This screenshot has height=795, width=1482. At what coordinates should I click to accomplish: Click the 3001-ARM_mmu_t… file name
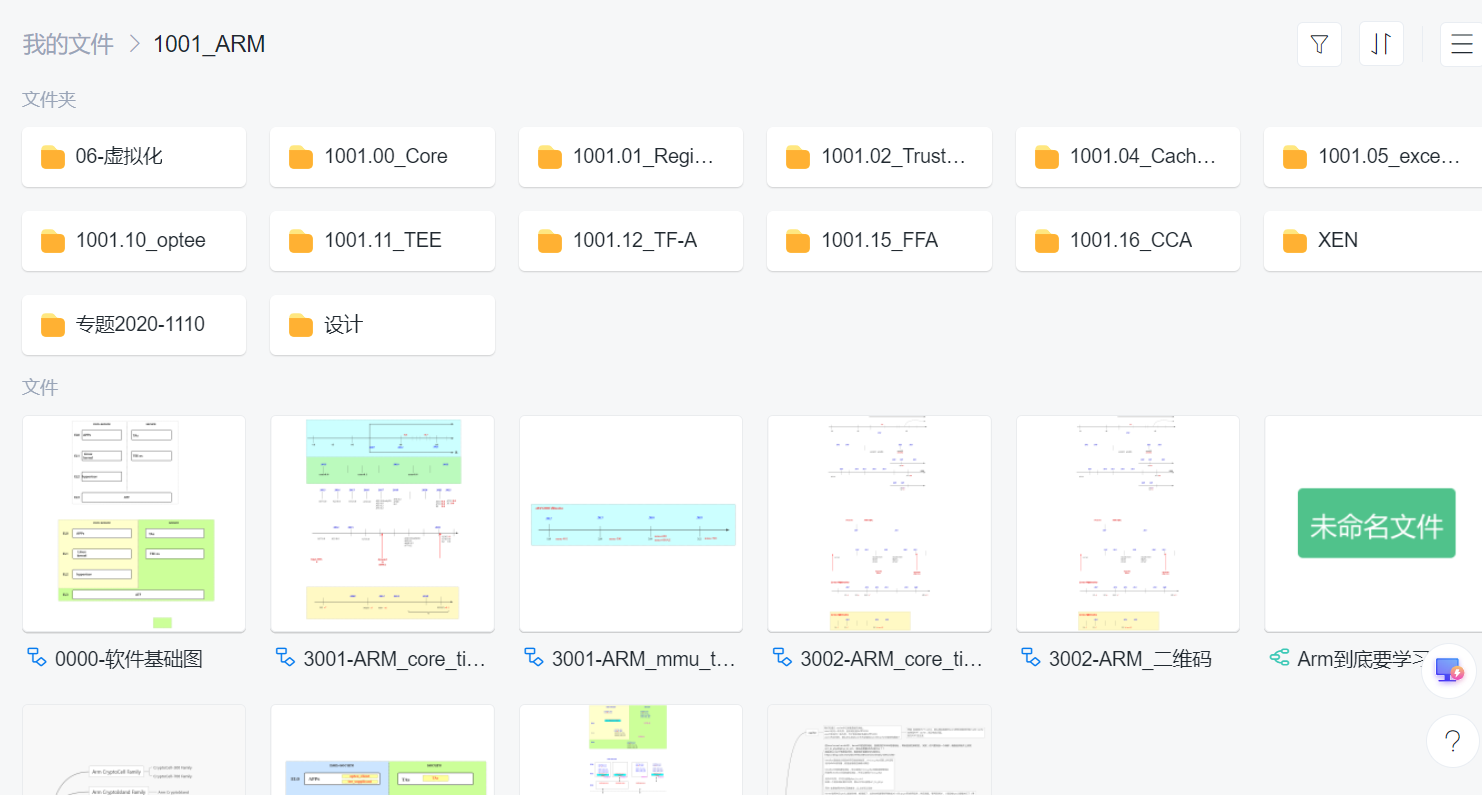[x=643, y=659]
